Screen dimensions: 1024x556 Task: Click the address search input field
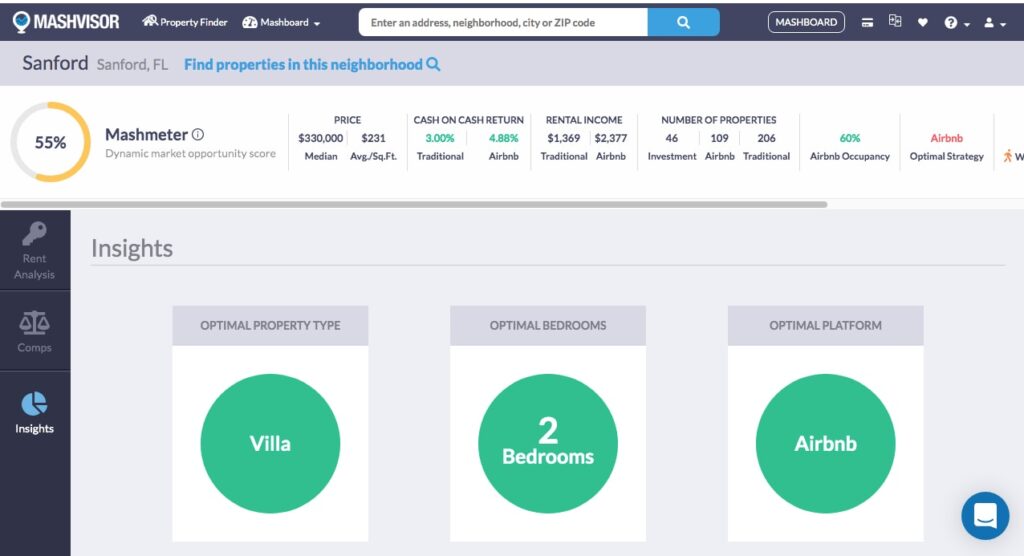(x=503, y=22)
